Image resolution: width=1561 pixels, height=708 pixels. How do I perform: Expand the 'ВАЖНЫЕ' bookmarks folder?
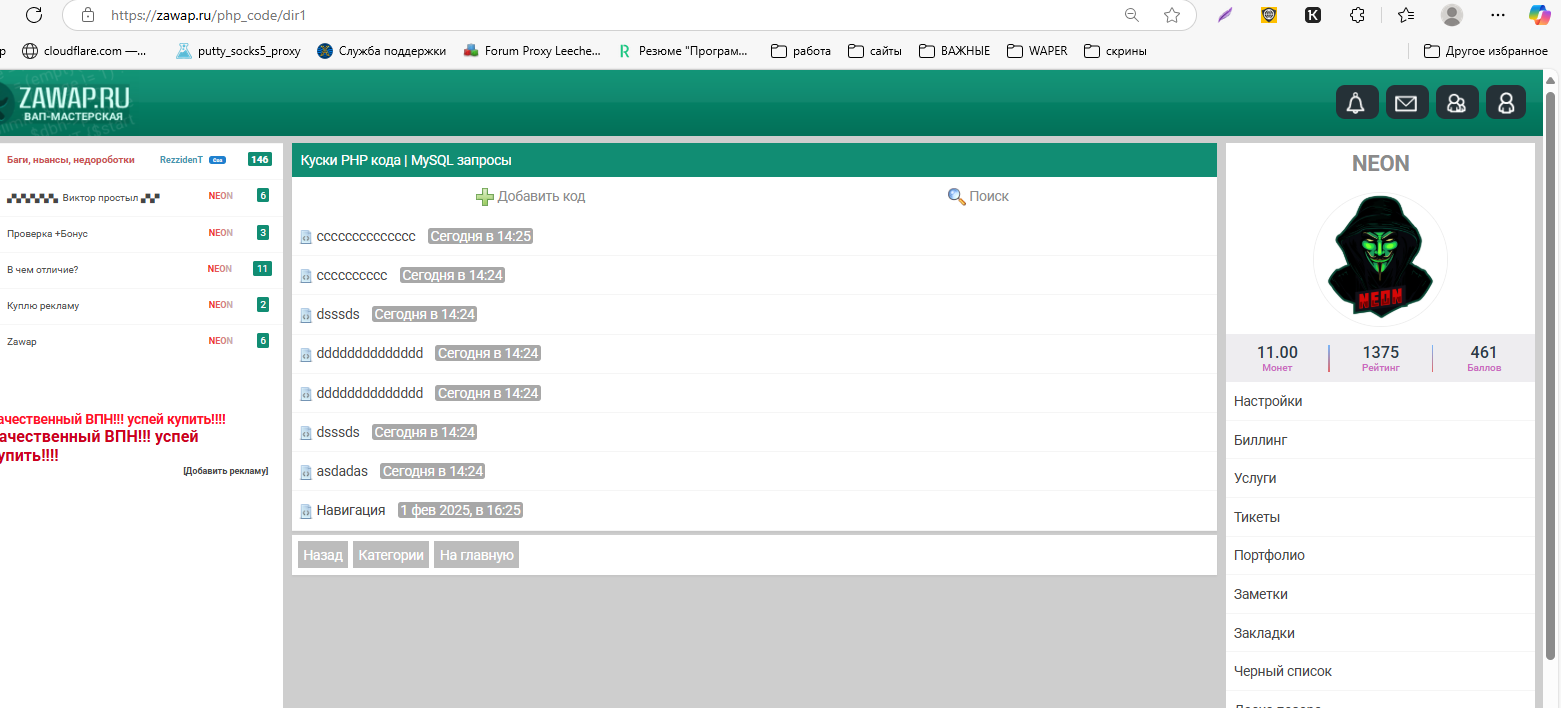pyautogui.click(x=954, y=51)
